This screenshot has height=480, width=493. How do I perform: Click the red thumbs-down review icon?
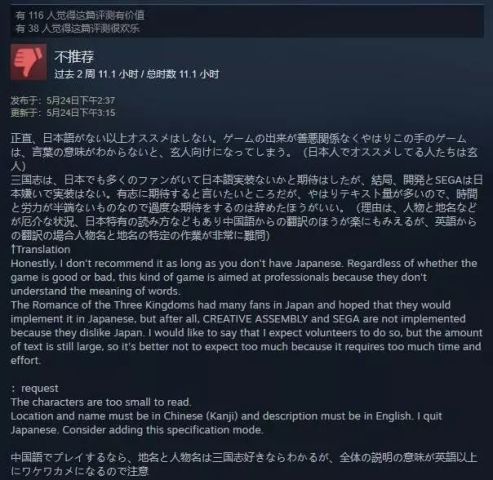tap(29, 62)
